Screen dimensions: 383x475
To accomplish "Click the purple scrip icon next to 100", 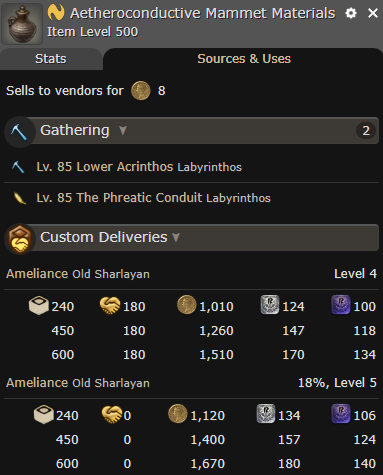I will click(341, 305).
